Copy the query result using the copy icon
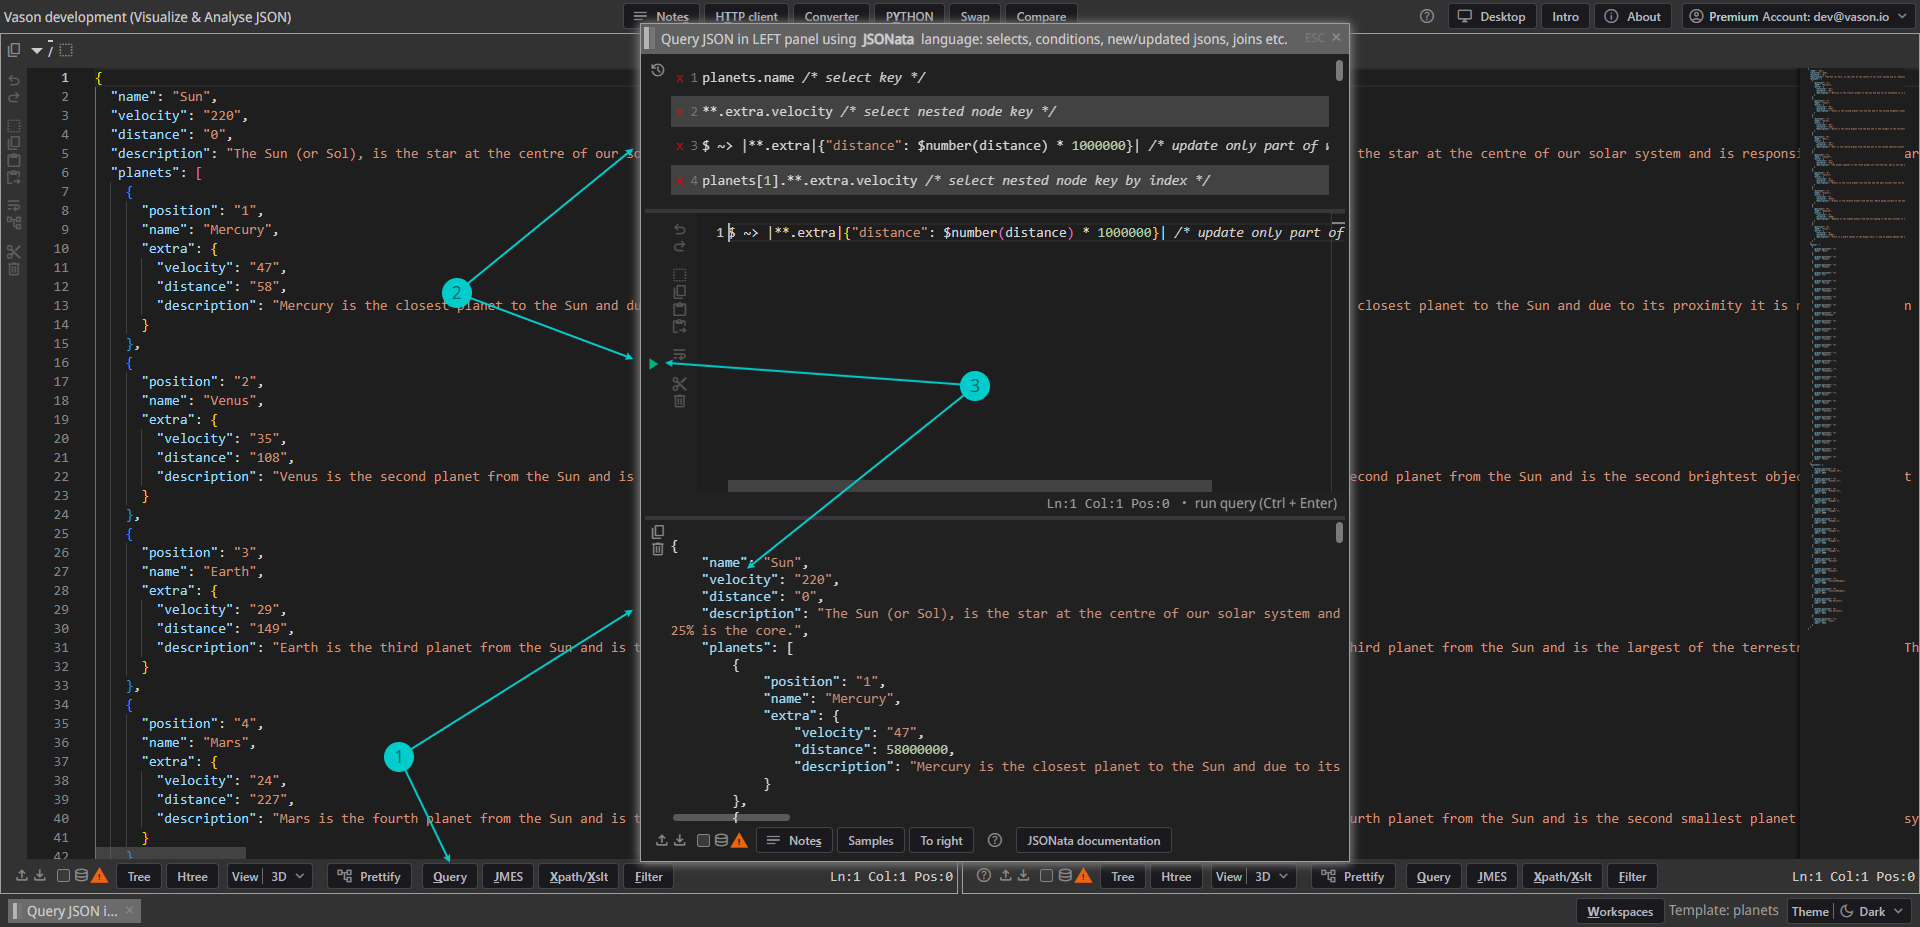 pos(657,532)
